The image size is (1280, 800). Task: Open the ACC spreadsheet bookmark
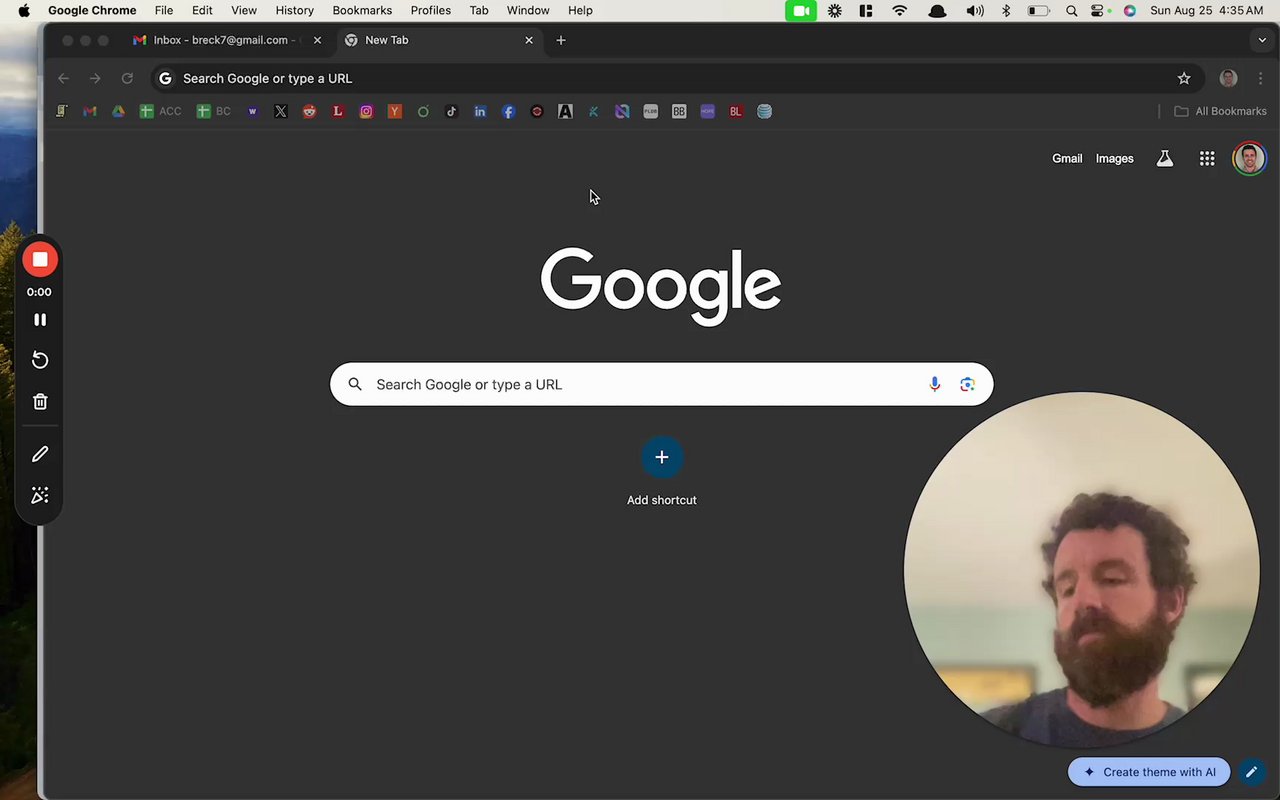[161, 111]
